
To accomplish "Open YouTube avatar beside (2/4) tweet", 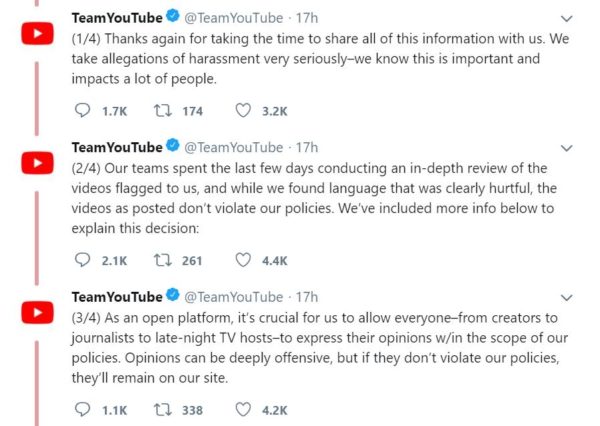I will [x=38, y=163].
